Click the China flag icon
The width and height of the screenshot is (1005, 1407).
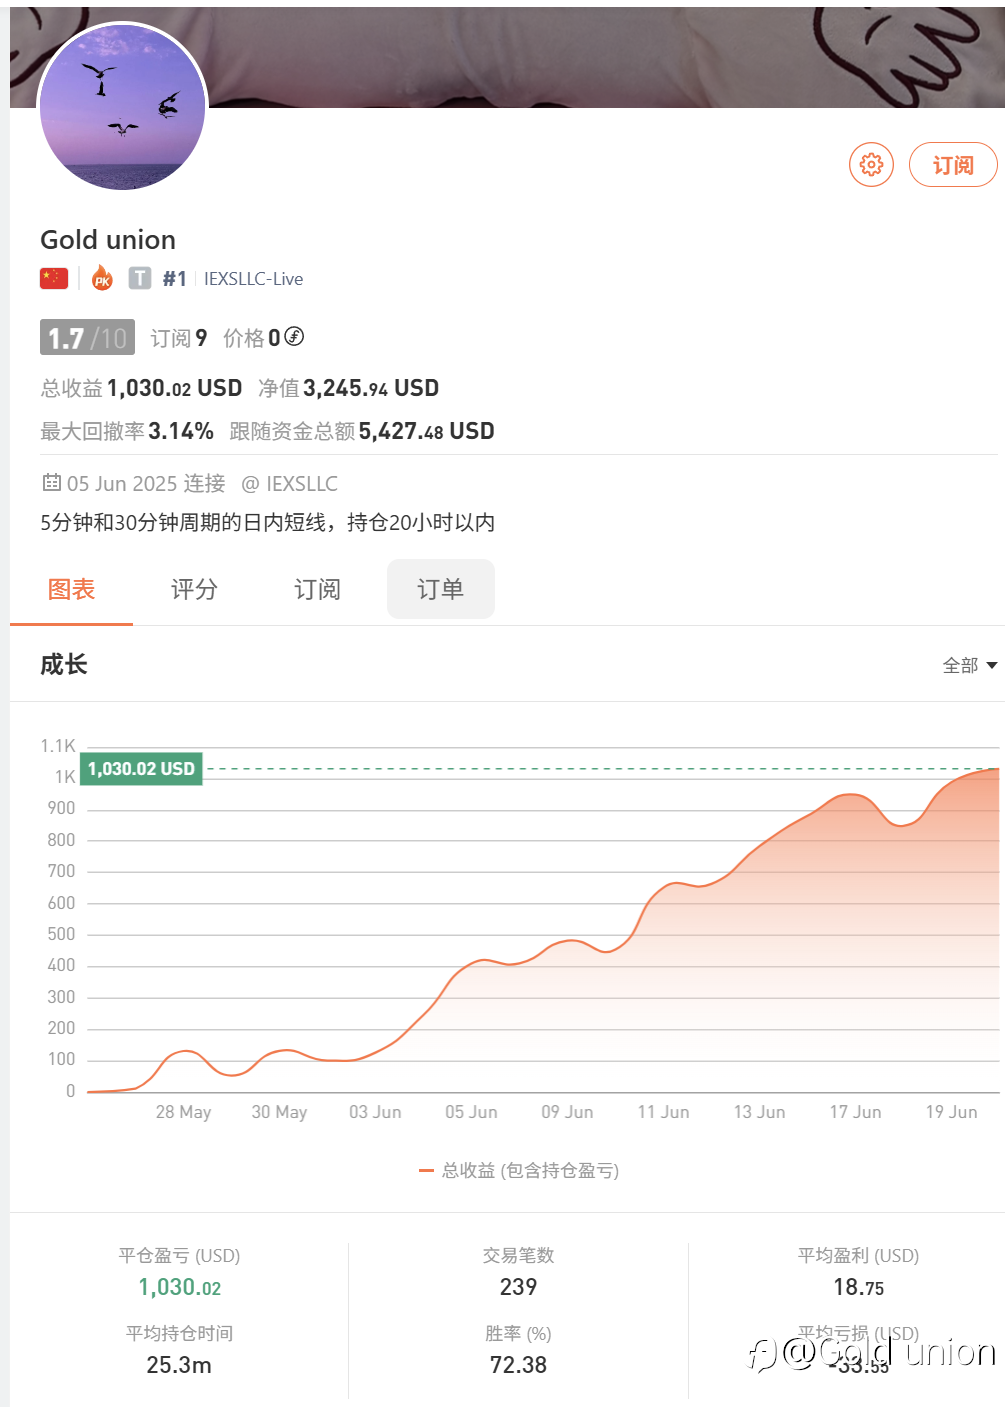pos(54,278)
